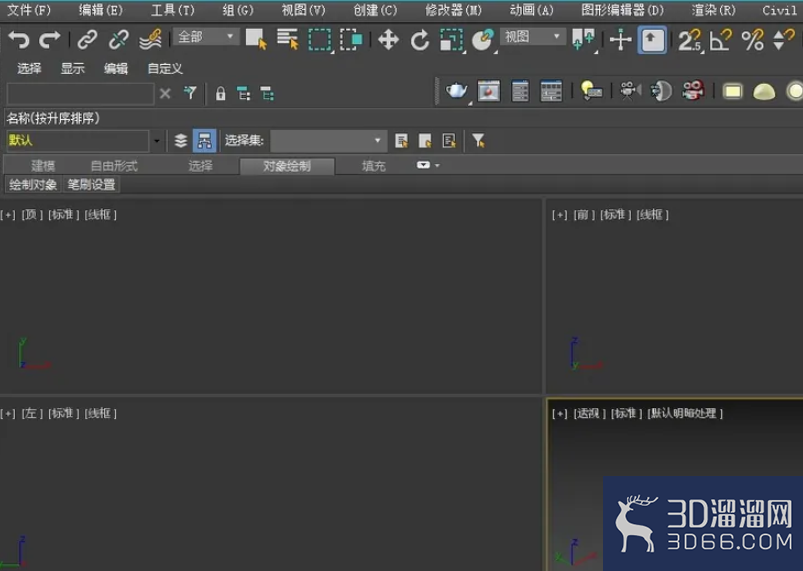
Task: Click the Rectangular Selection Region icon
Action: (x=320, y=39)
